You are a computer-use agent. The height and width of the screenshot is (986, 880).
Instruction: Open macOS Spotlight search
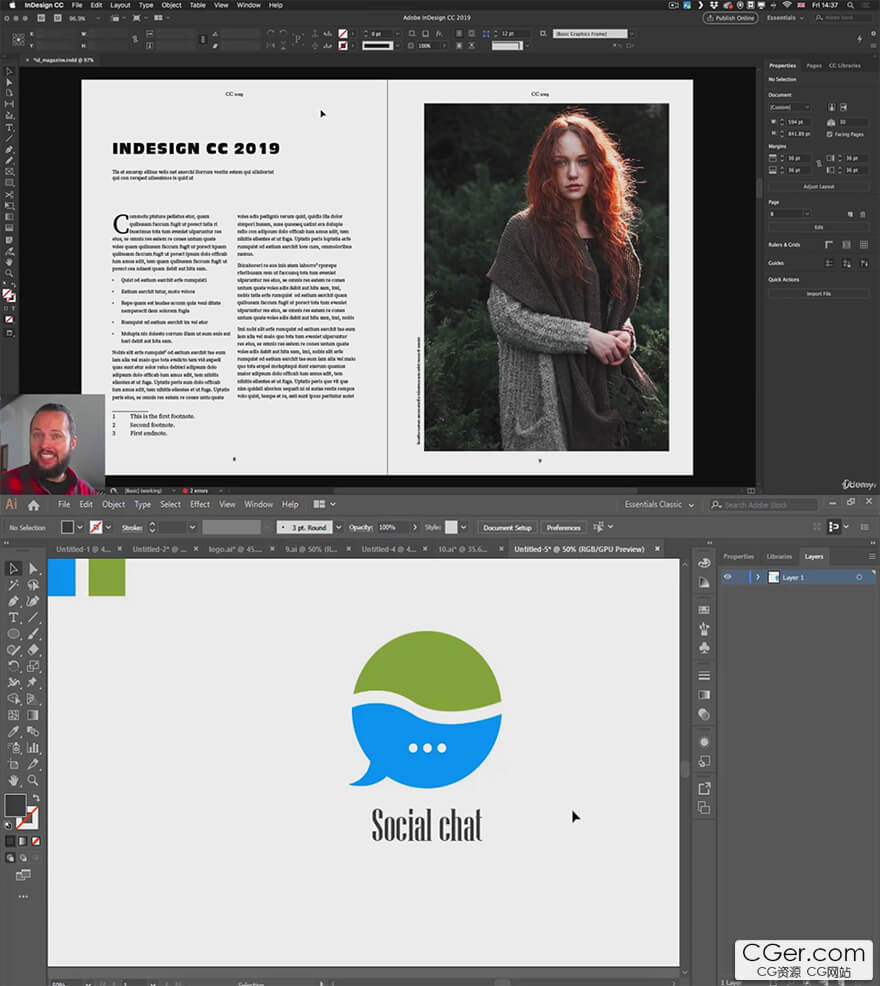pos(850,5)
